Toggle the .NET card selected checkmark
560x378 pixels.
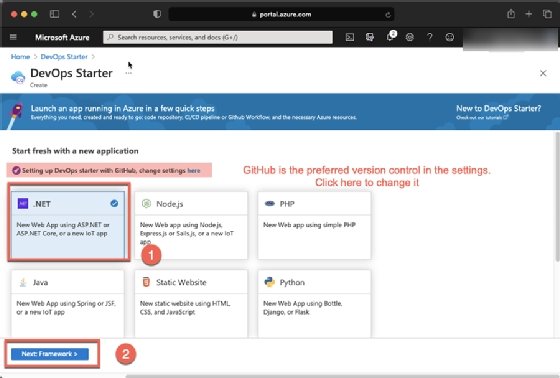click(114, 203)
